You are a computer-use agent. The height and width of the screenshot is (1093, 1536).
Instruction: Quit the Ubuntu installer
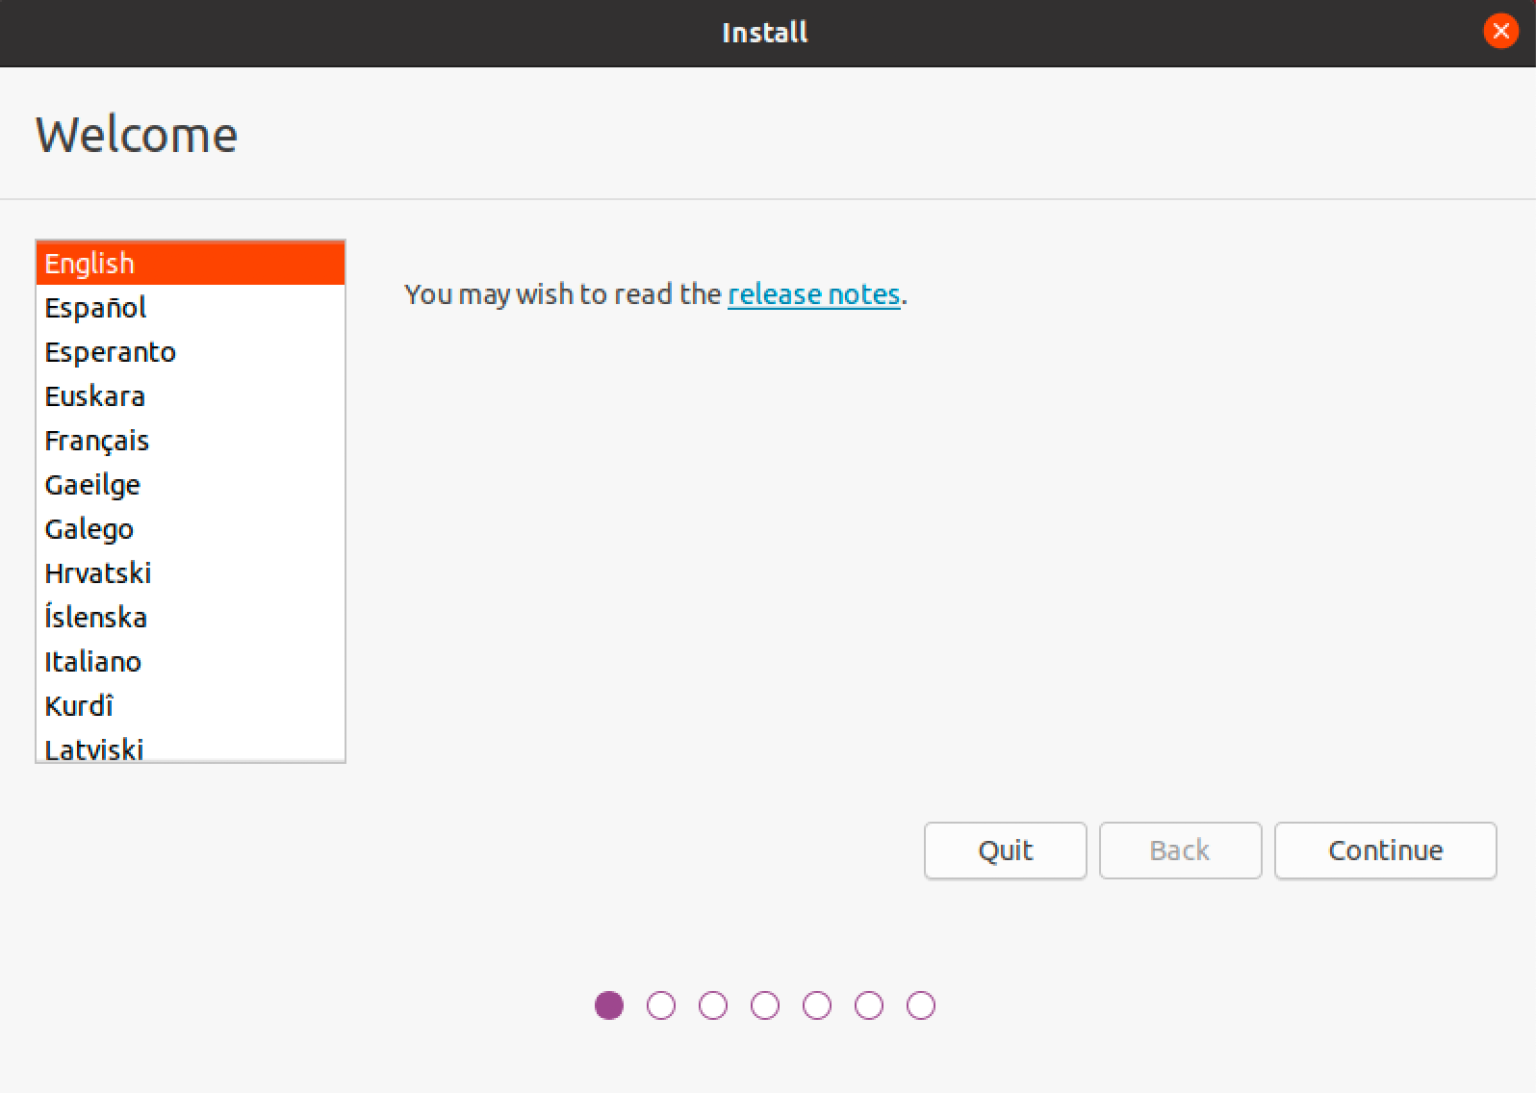pyautogui.click(x=1005, y=850)
